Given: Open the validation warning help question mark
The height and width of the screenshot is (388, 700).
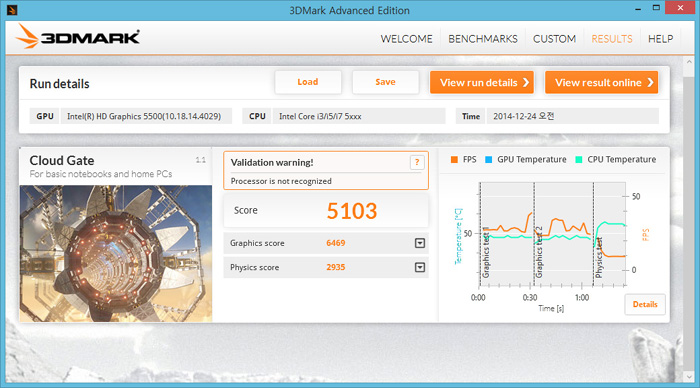Looking at the screenshot, I should pos(417,163).
